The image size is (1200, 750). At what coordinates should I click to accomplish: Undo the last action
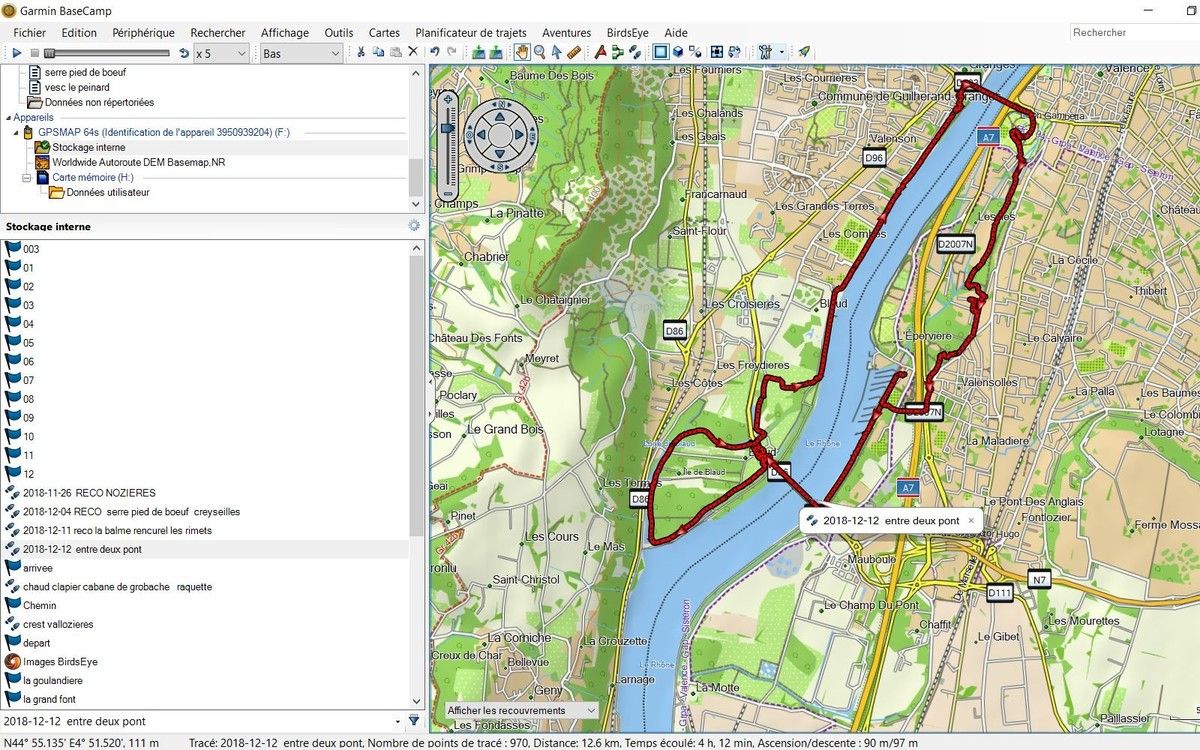[434, 52]
